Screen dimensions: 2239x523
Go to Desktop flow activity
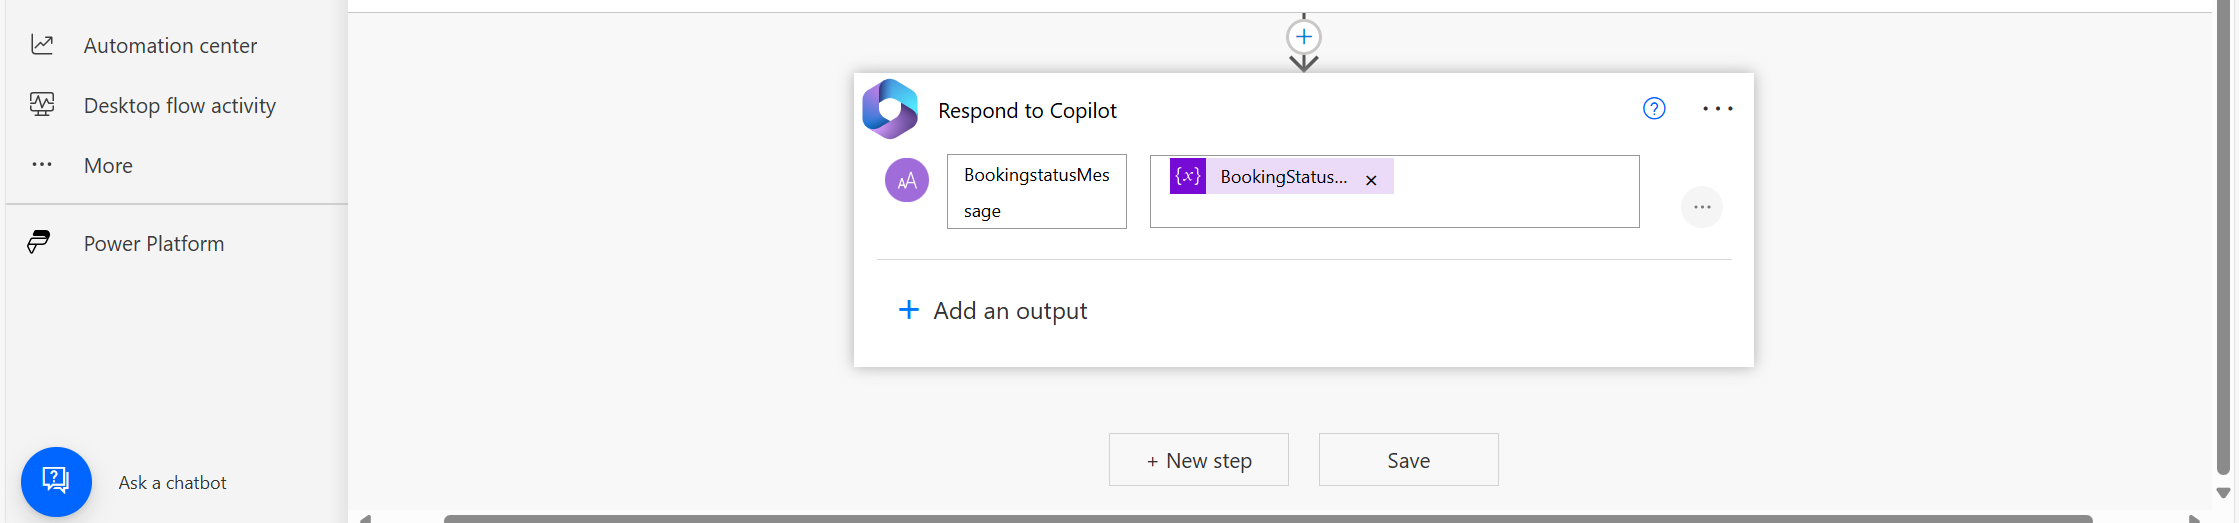pyautogui.click(x=180, y=106)
